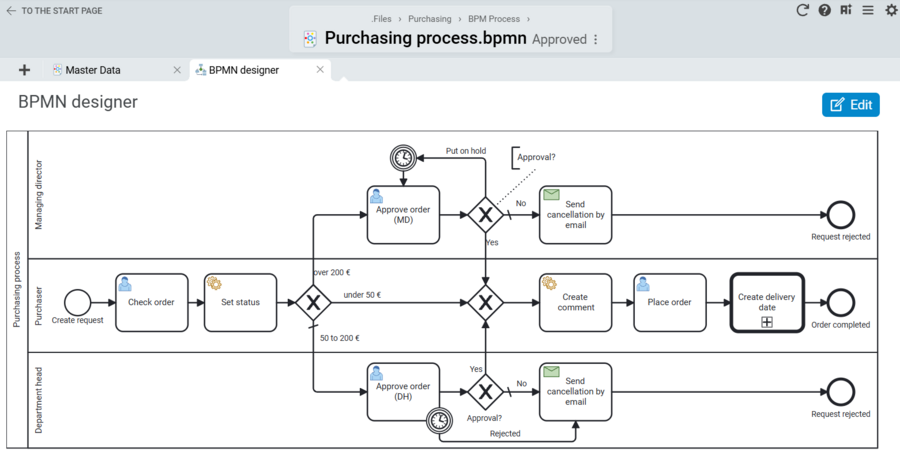The image size is (900, 456).
Task: Select Department head Send cancellation by email task
Action: click(x=576, y=392)
